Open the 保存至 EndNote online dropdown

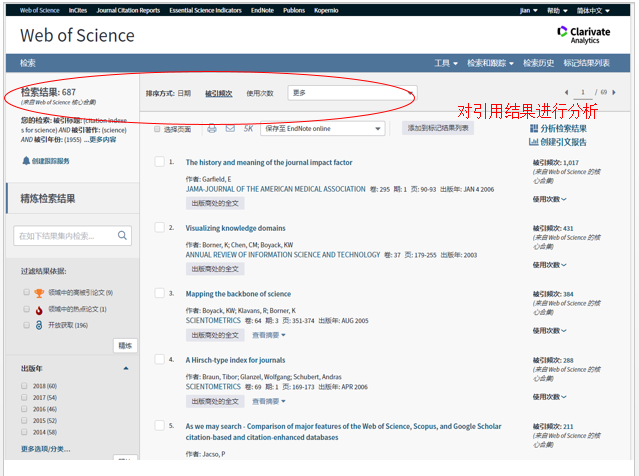322,128
